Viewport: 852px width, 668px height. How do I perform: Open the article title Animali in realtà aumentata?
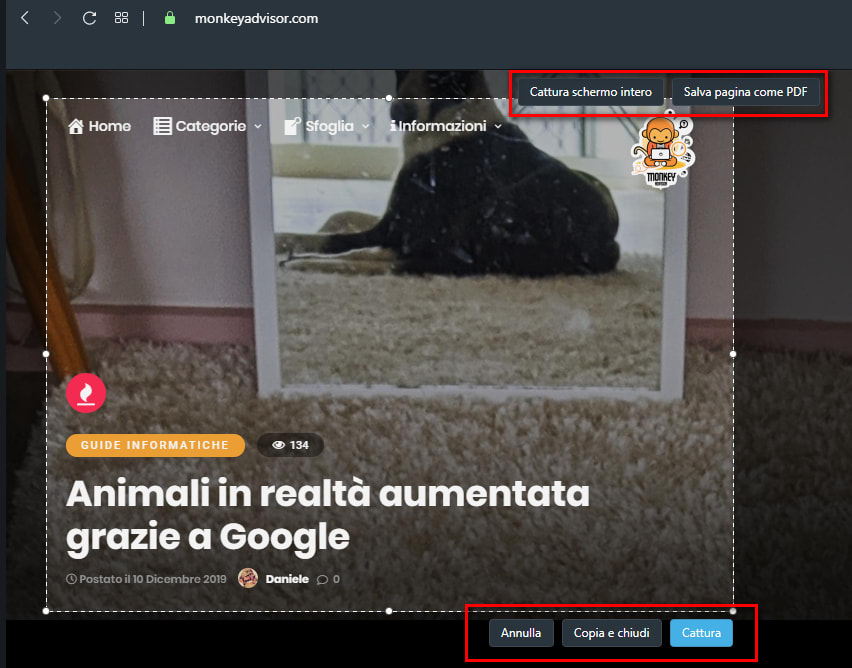click(328, 515)
